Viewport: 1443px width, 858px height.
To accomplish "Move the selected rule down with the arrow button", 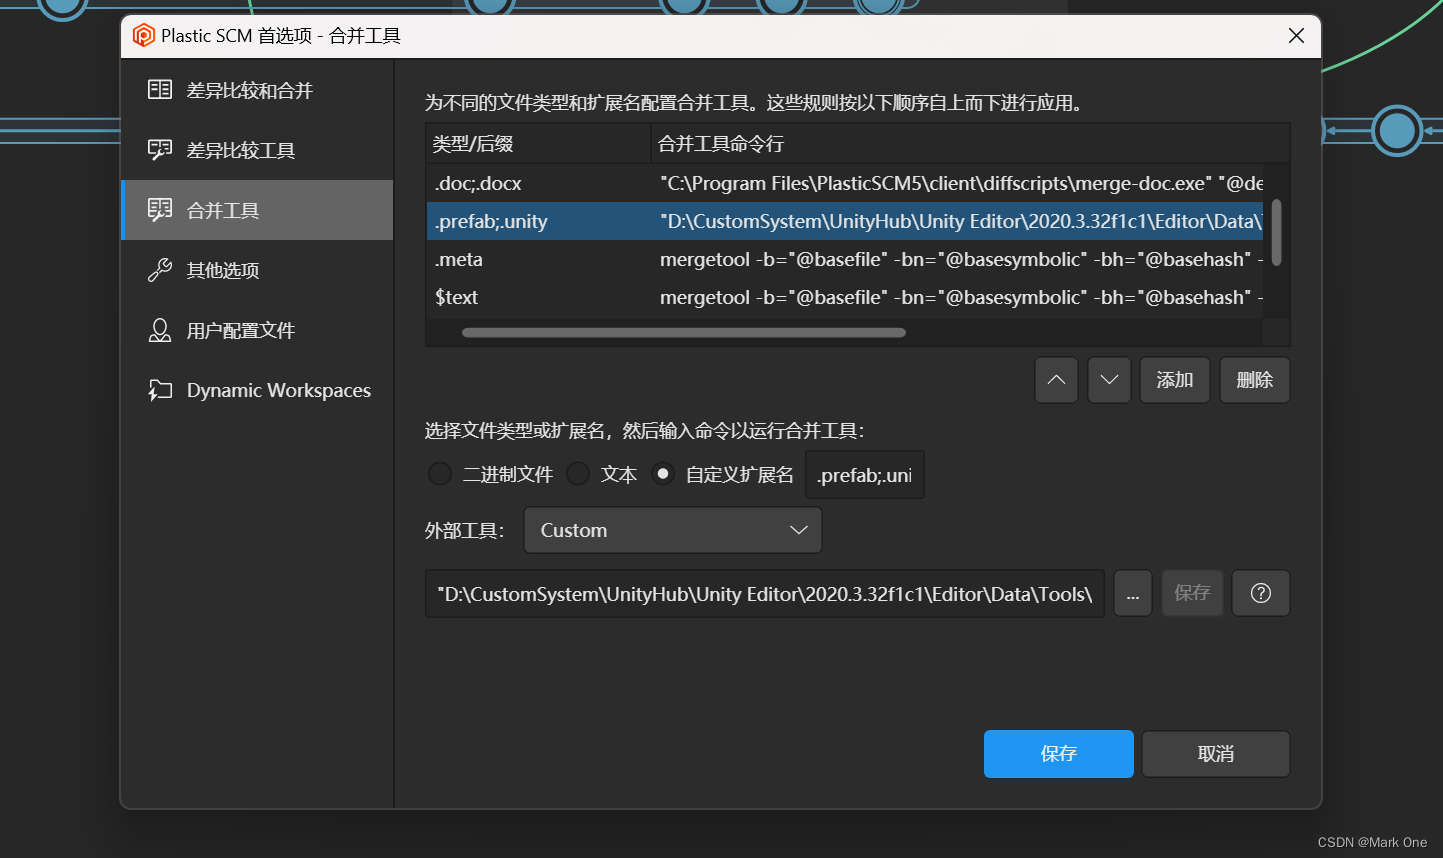I will pyautogui.click(x=1109, y=380).
